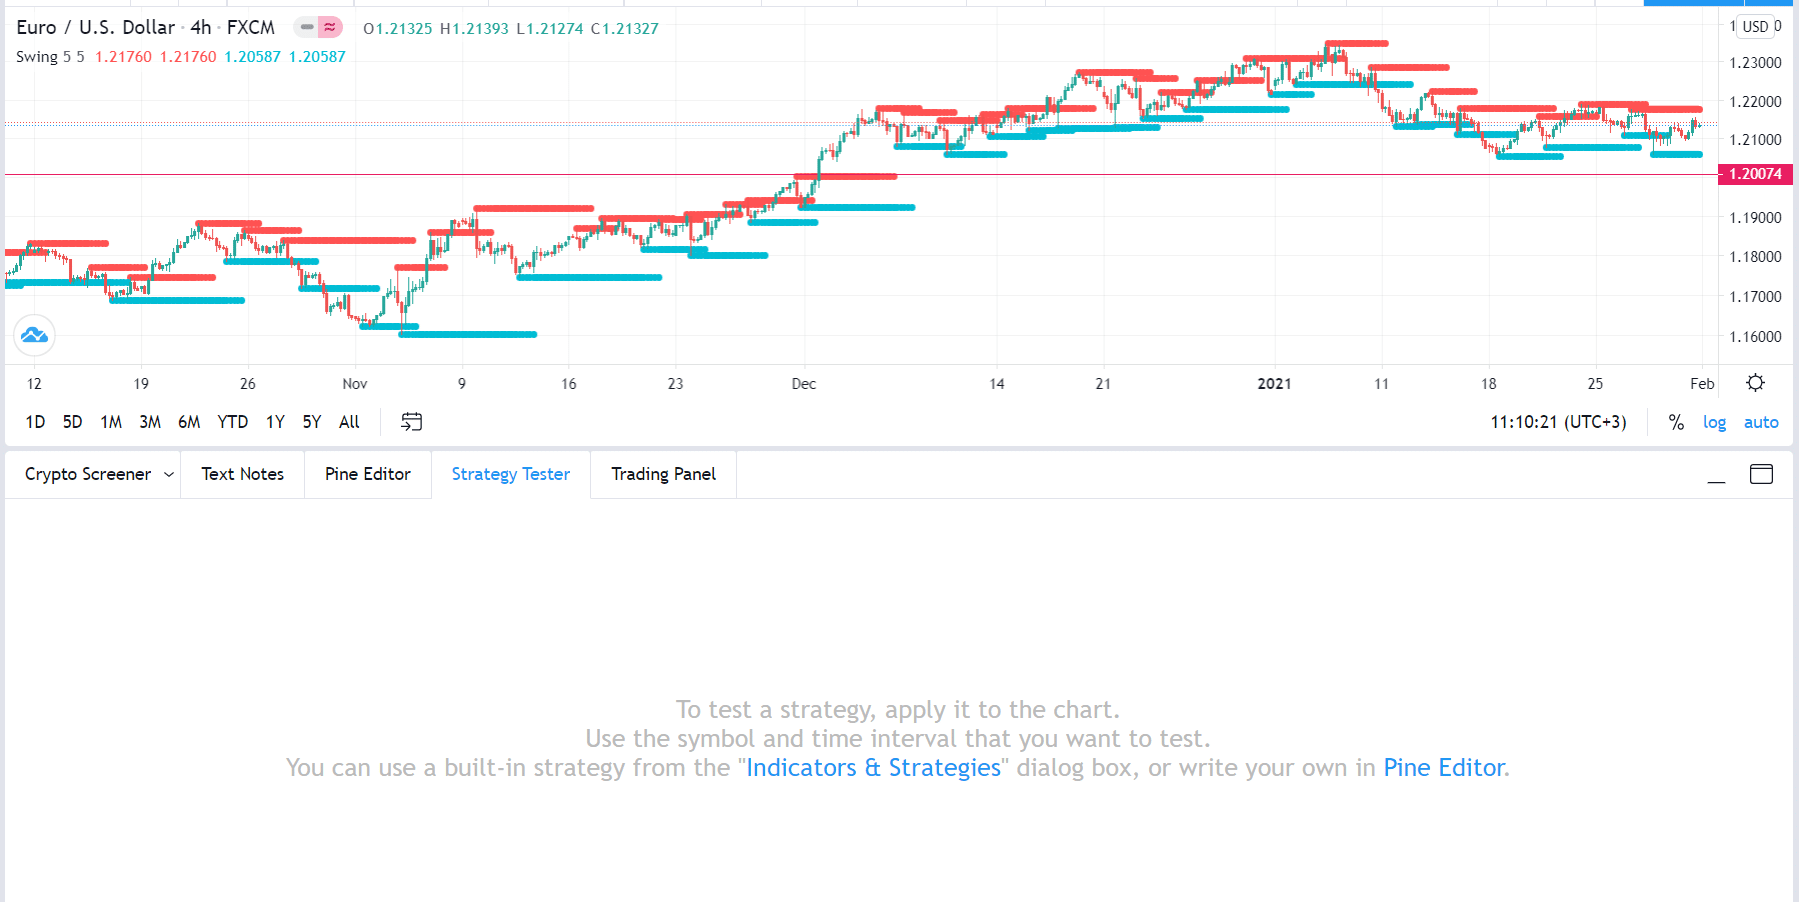Maximize the bottom panel
Screen dimensions: 1799x902
[1761, 474]
